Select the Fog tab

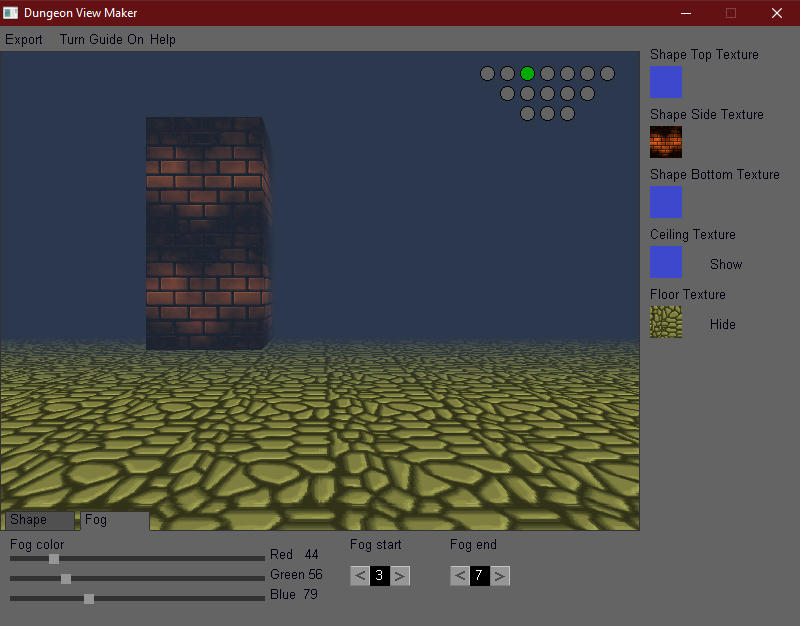(x=115, y=520)
